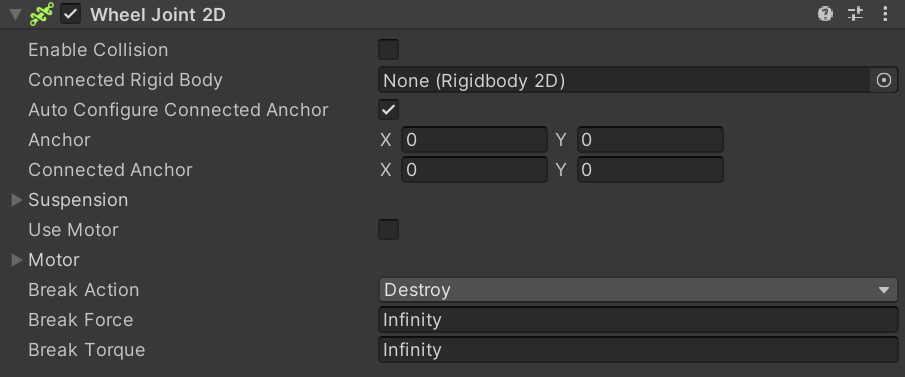Toggle the Use Motor checkbox

[x=388, y=230]
